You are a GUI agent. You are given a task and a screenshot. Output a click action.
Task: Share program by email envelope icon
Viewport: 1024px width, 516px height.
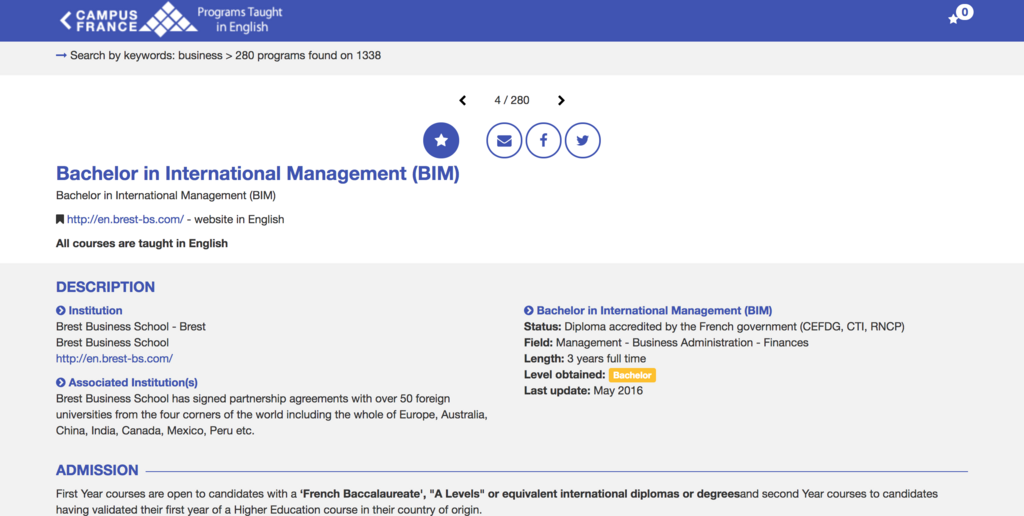point(504,140)
